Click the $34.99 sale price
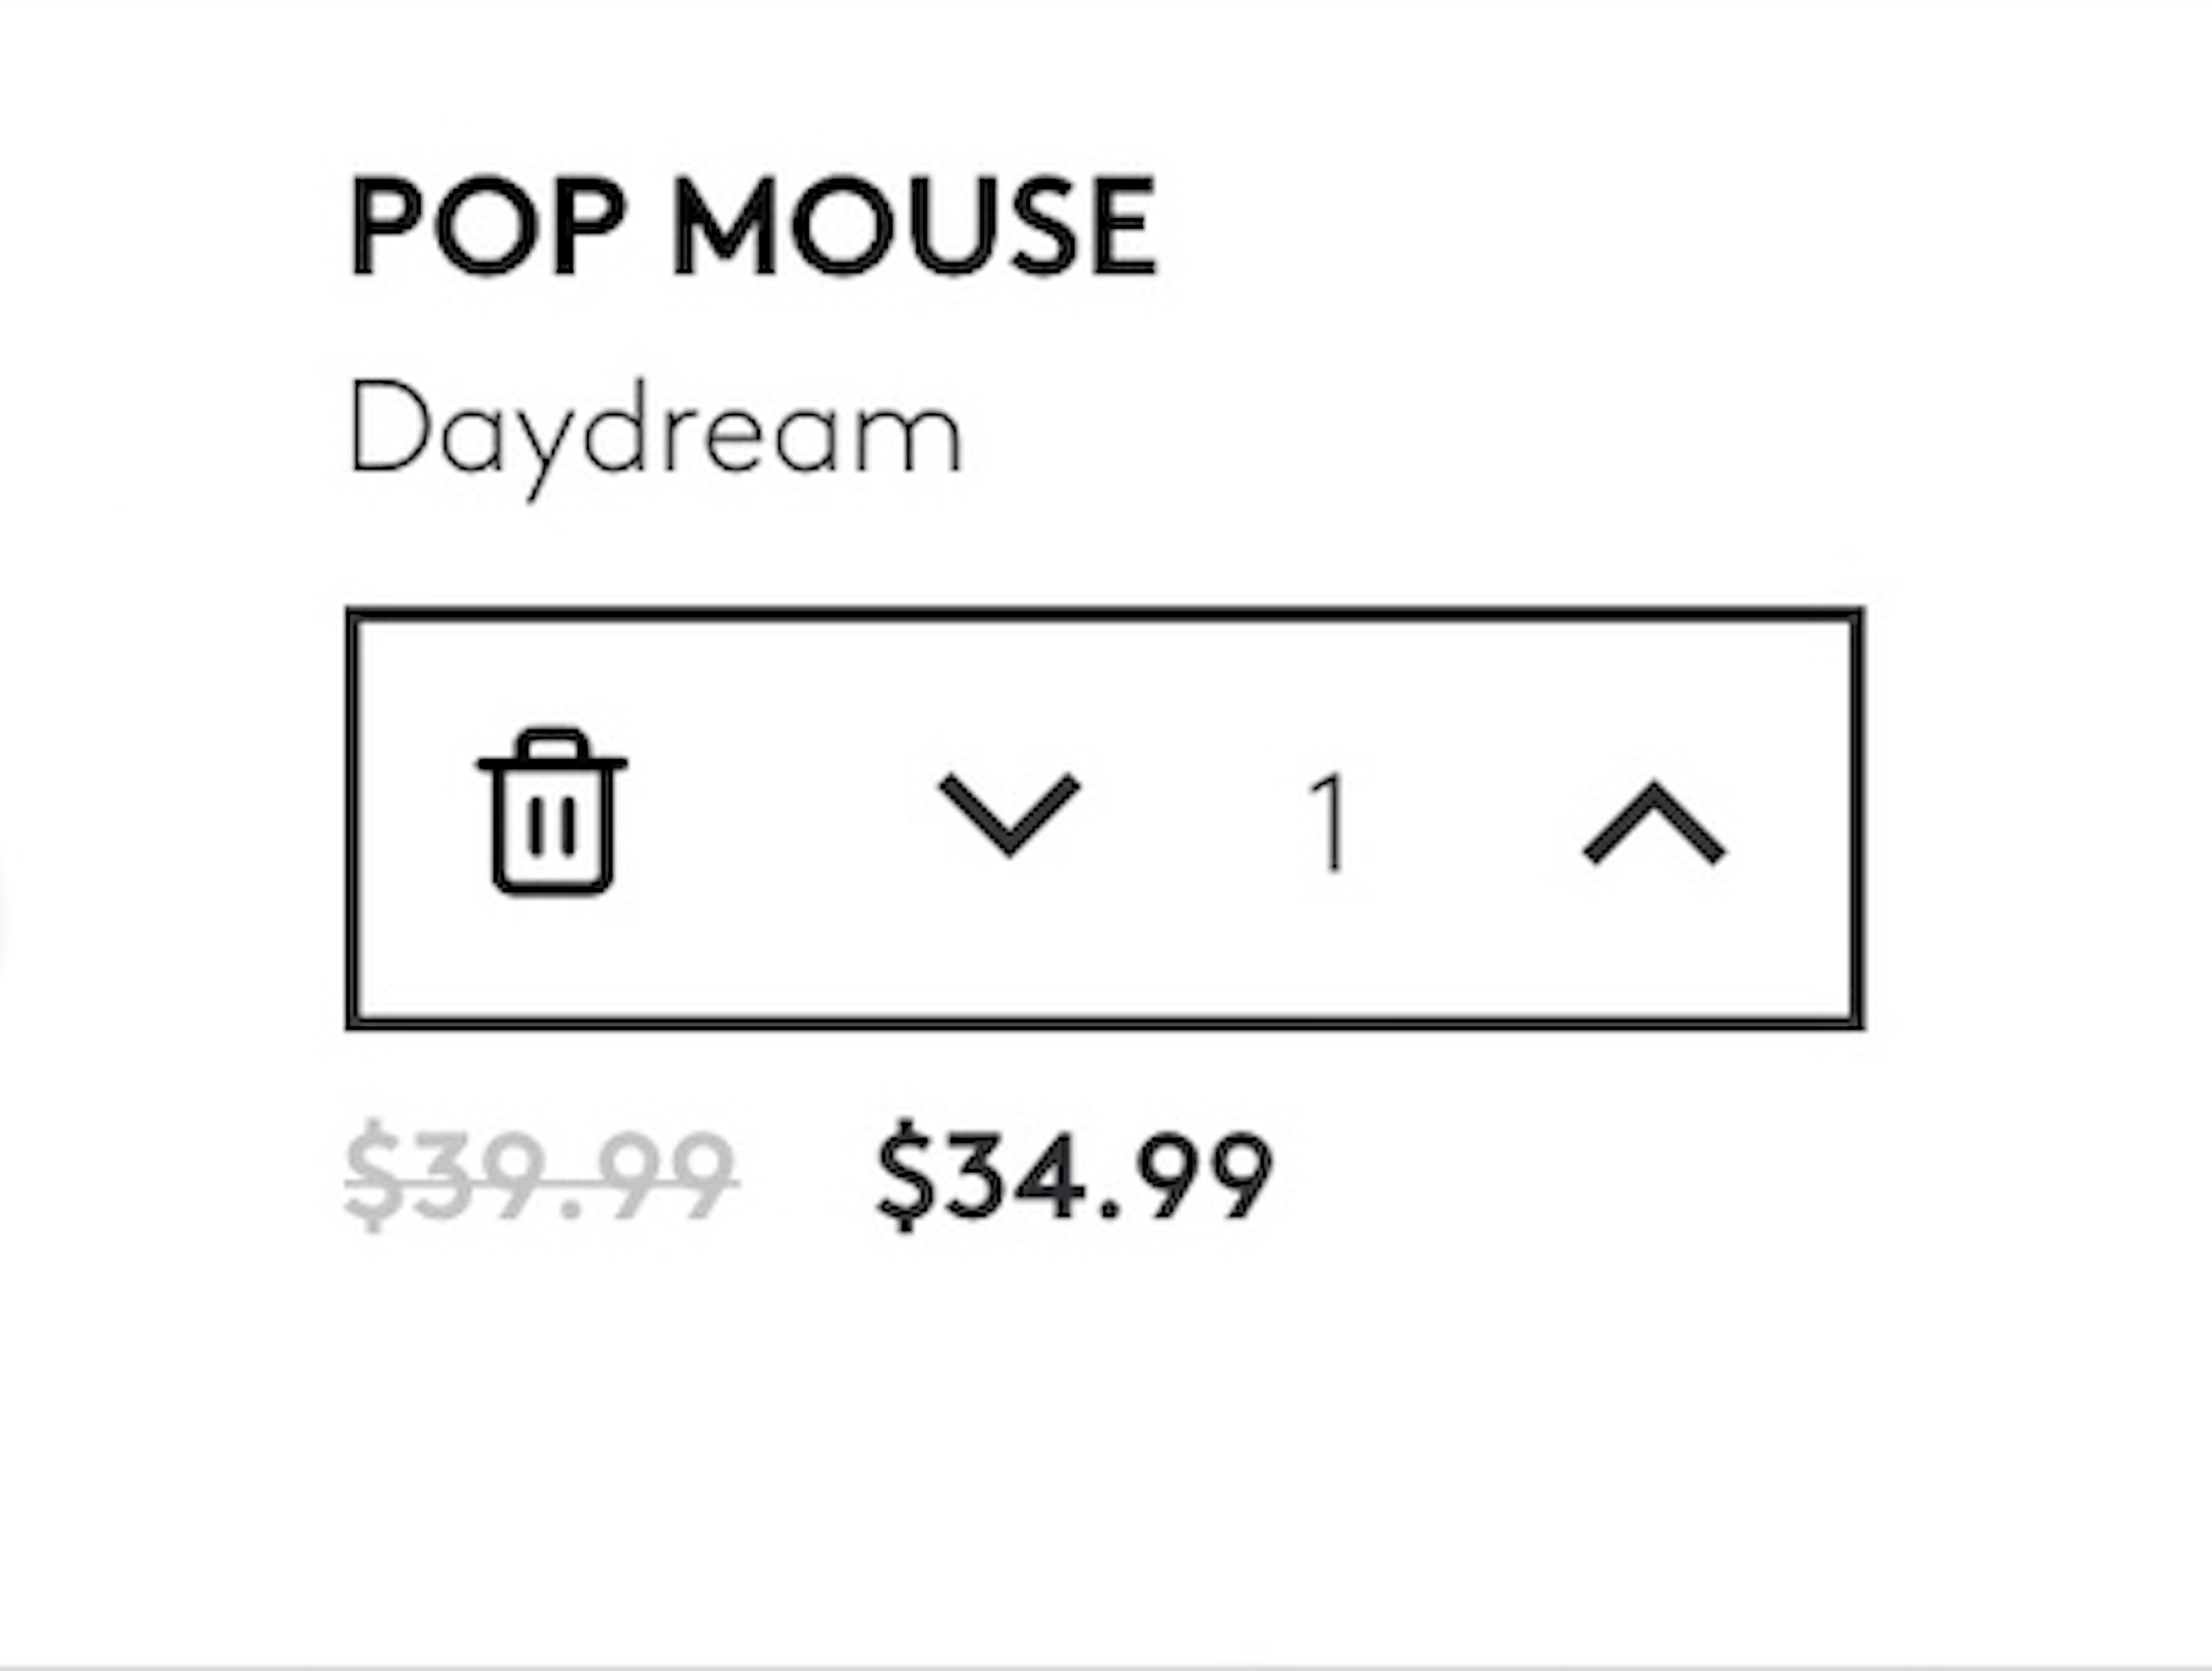 [1074, 1174]
